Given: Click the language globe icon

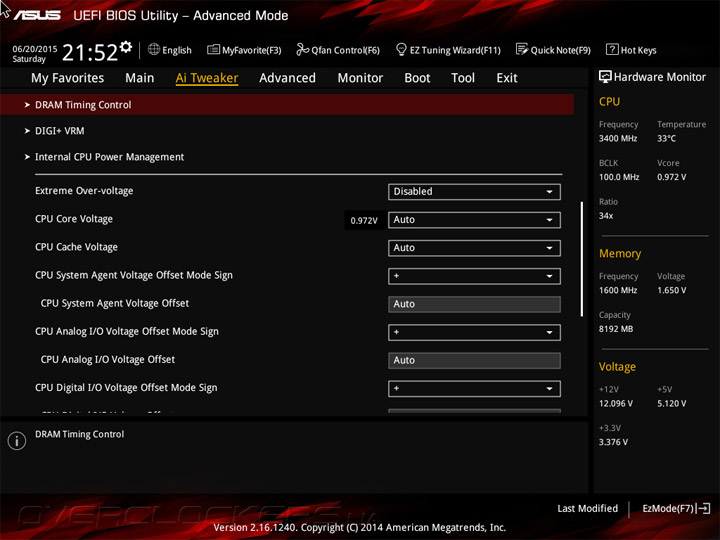Looking at the screenshot, I should 154,49.
